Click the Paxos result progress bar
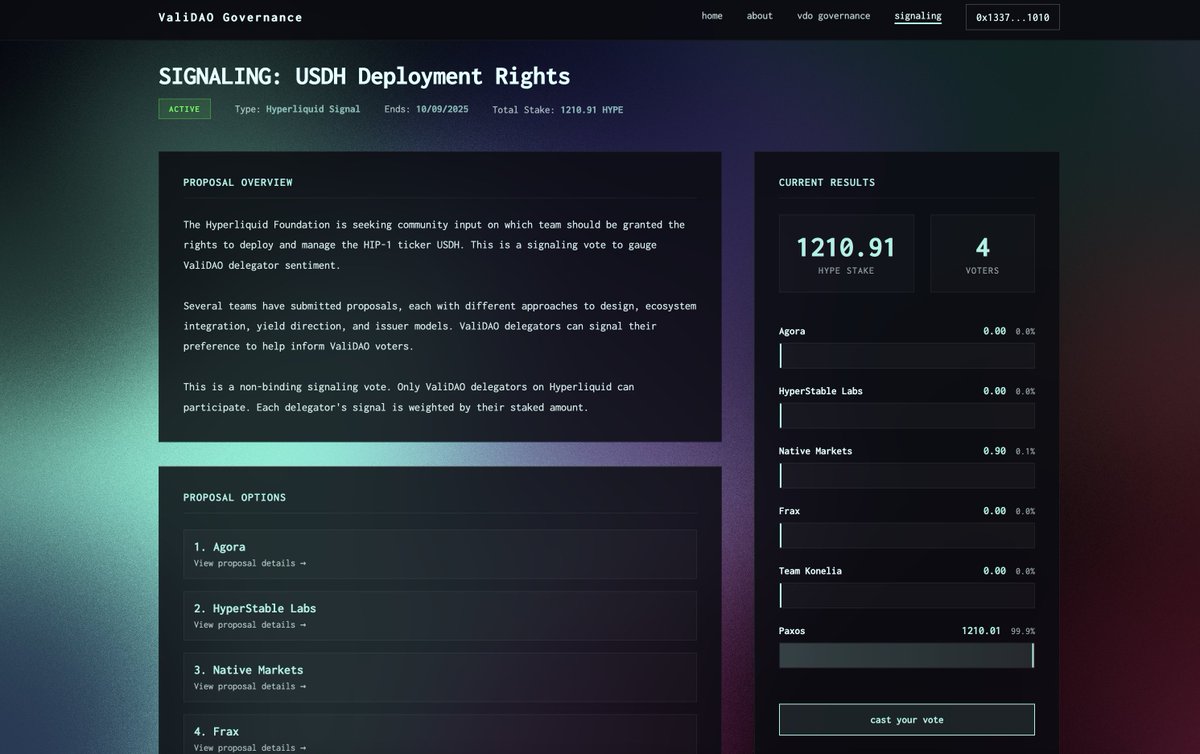This screenshot has width=1200, height=754. tap(906, 656)
